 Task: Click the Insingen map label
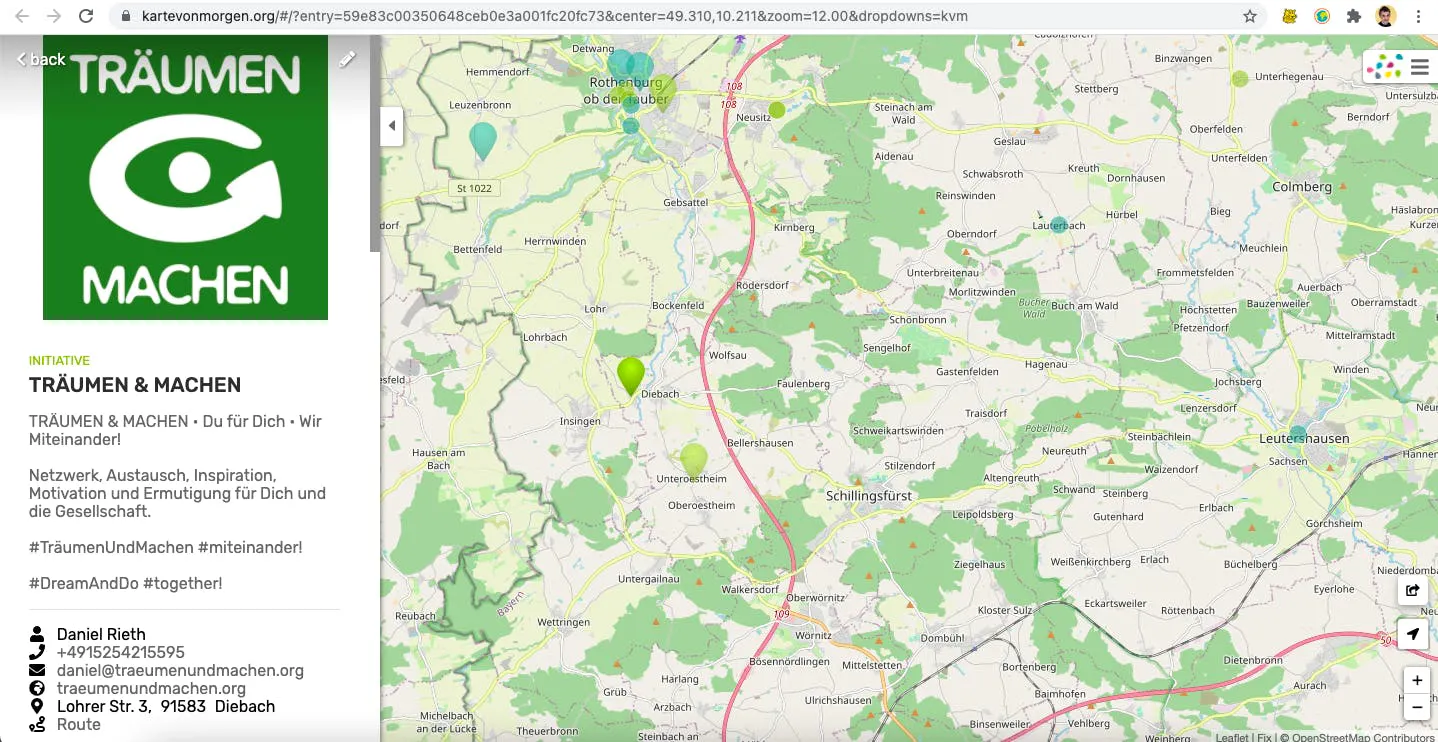click(x=580, y=421)
